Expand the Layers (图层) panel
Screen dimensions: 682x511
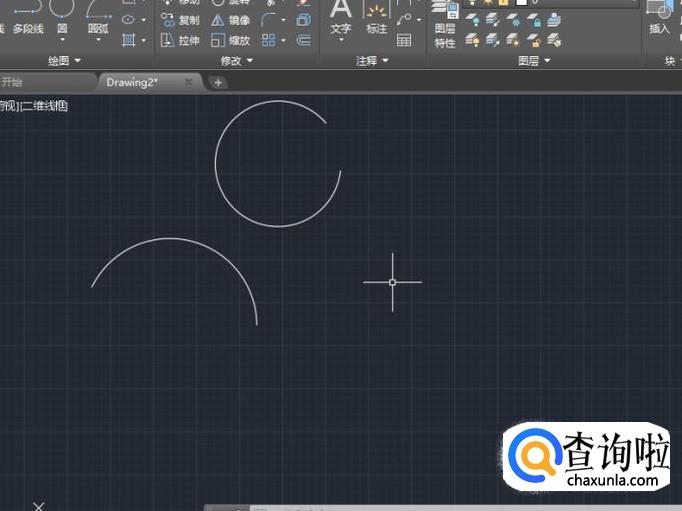pos(534,61)
